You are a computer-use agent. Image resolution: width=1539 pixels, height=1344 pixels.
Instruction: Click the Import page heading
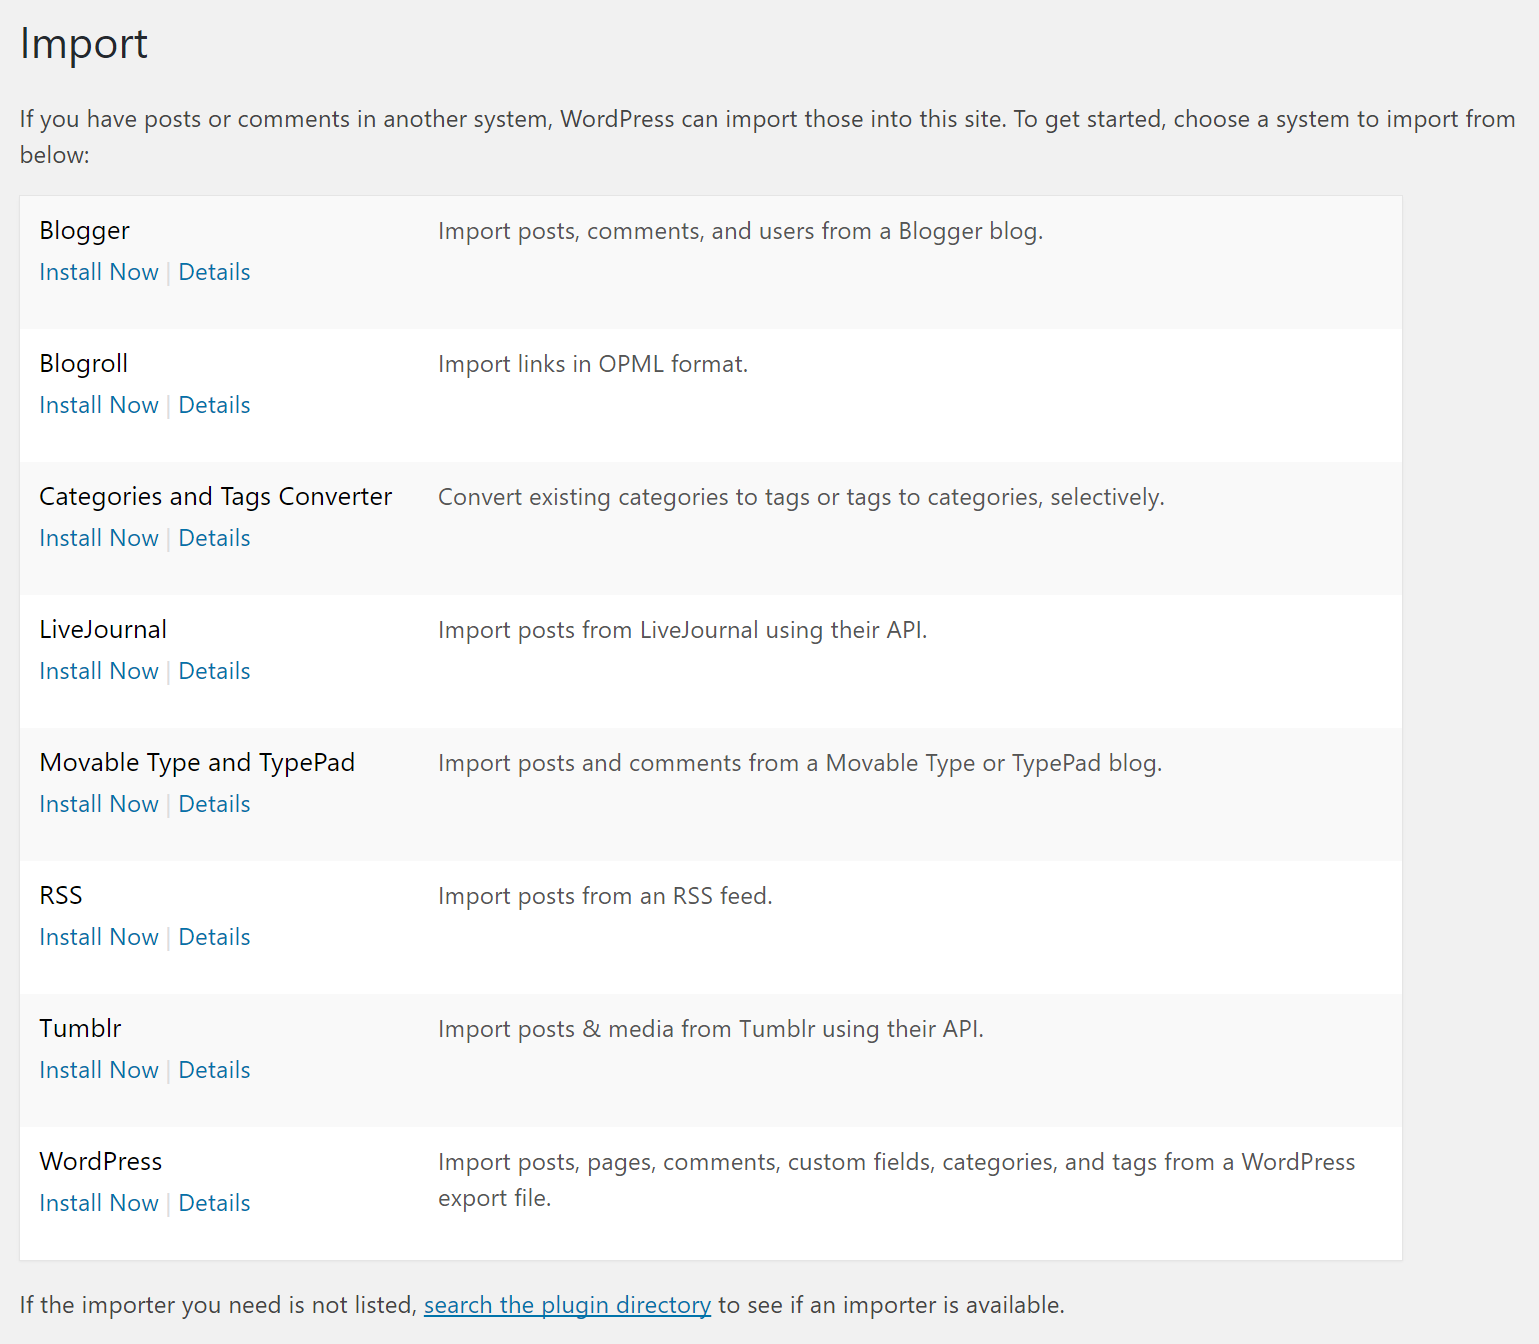coord(84,45)
